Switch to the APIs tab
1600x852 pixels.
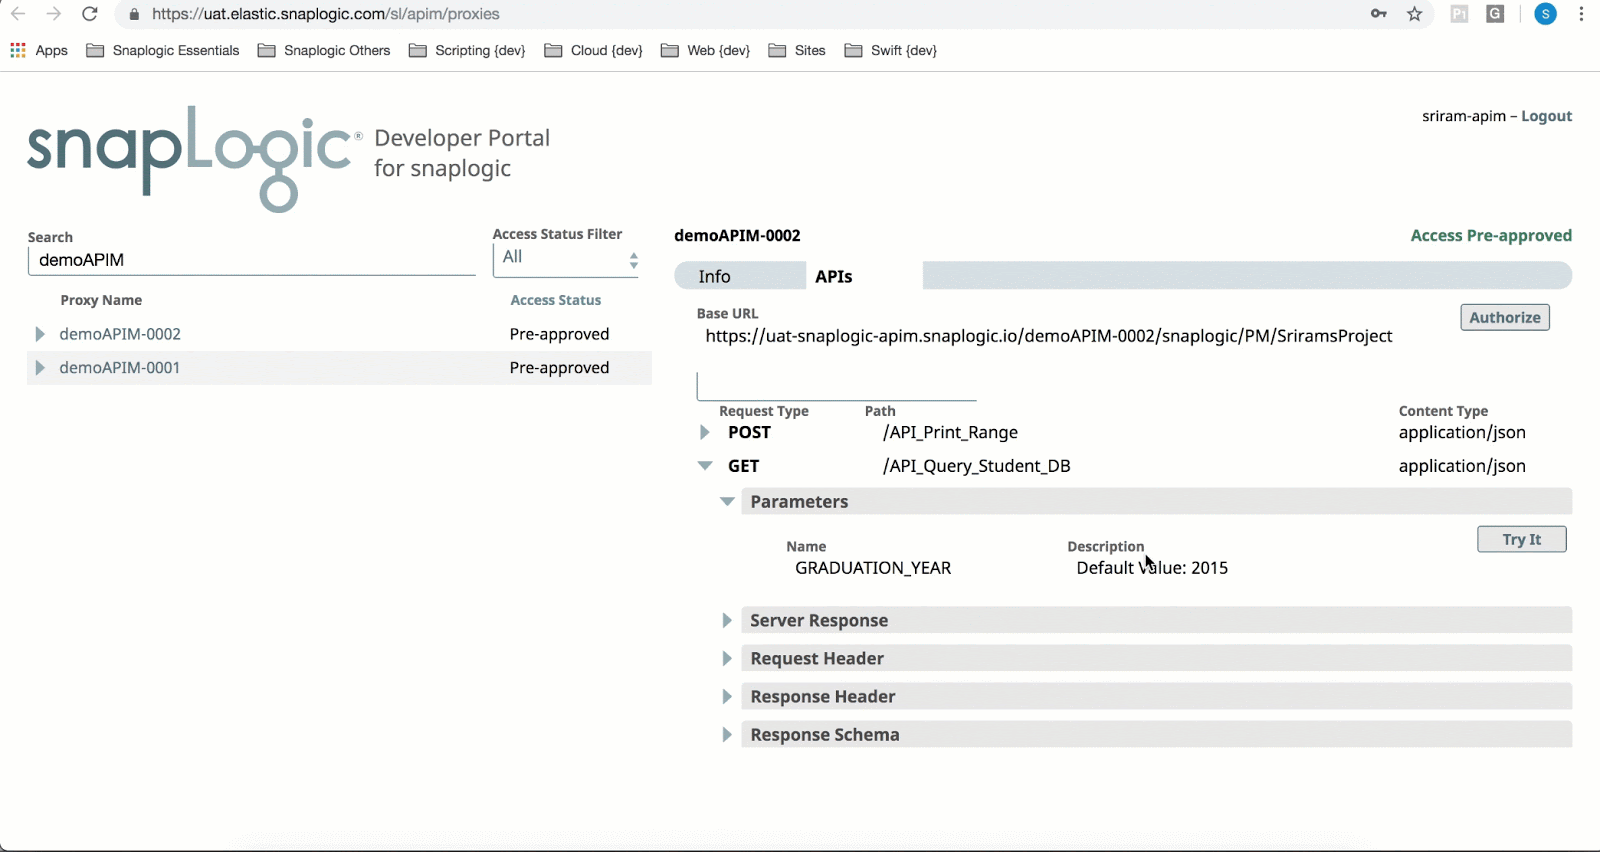(834, 276)
